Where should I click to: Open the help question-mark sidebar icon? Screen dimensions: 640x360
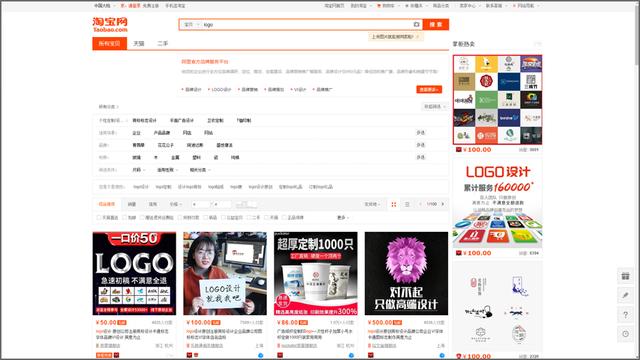coord(625,315)
